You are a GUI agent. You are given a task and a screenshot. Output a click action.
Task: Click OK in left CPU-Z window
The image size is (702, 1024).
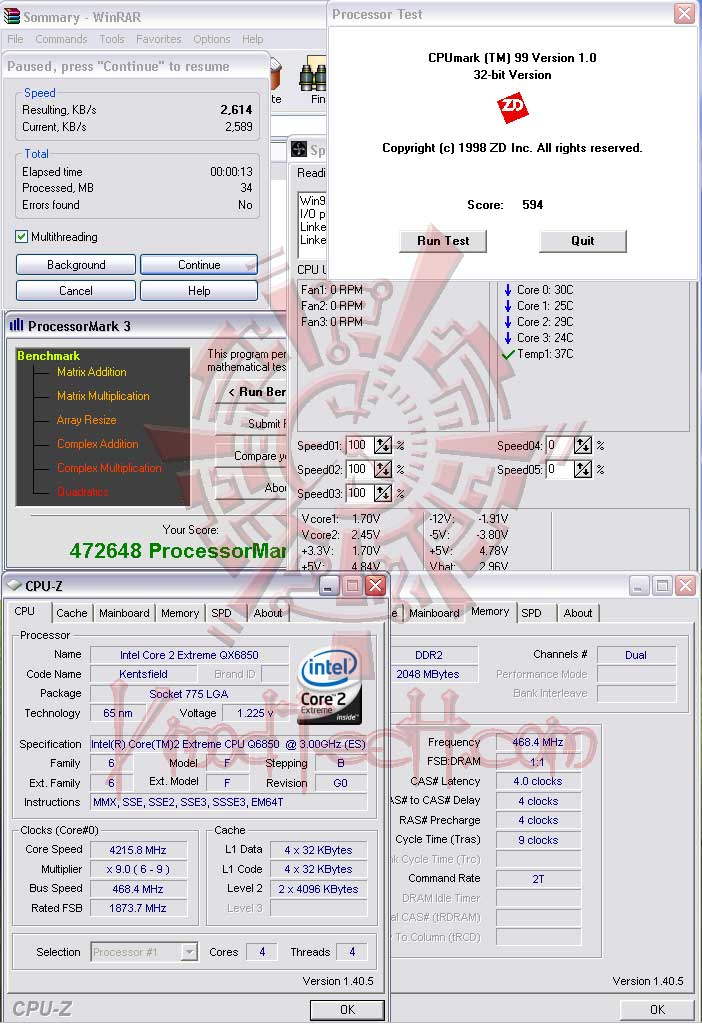(x=347, y=1010)
